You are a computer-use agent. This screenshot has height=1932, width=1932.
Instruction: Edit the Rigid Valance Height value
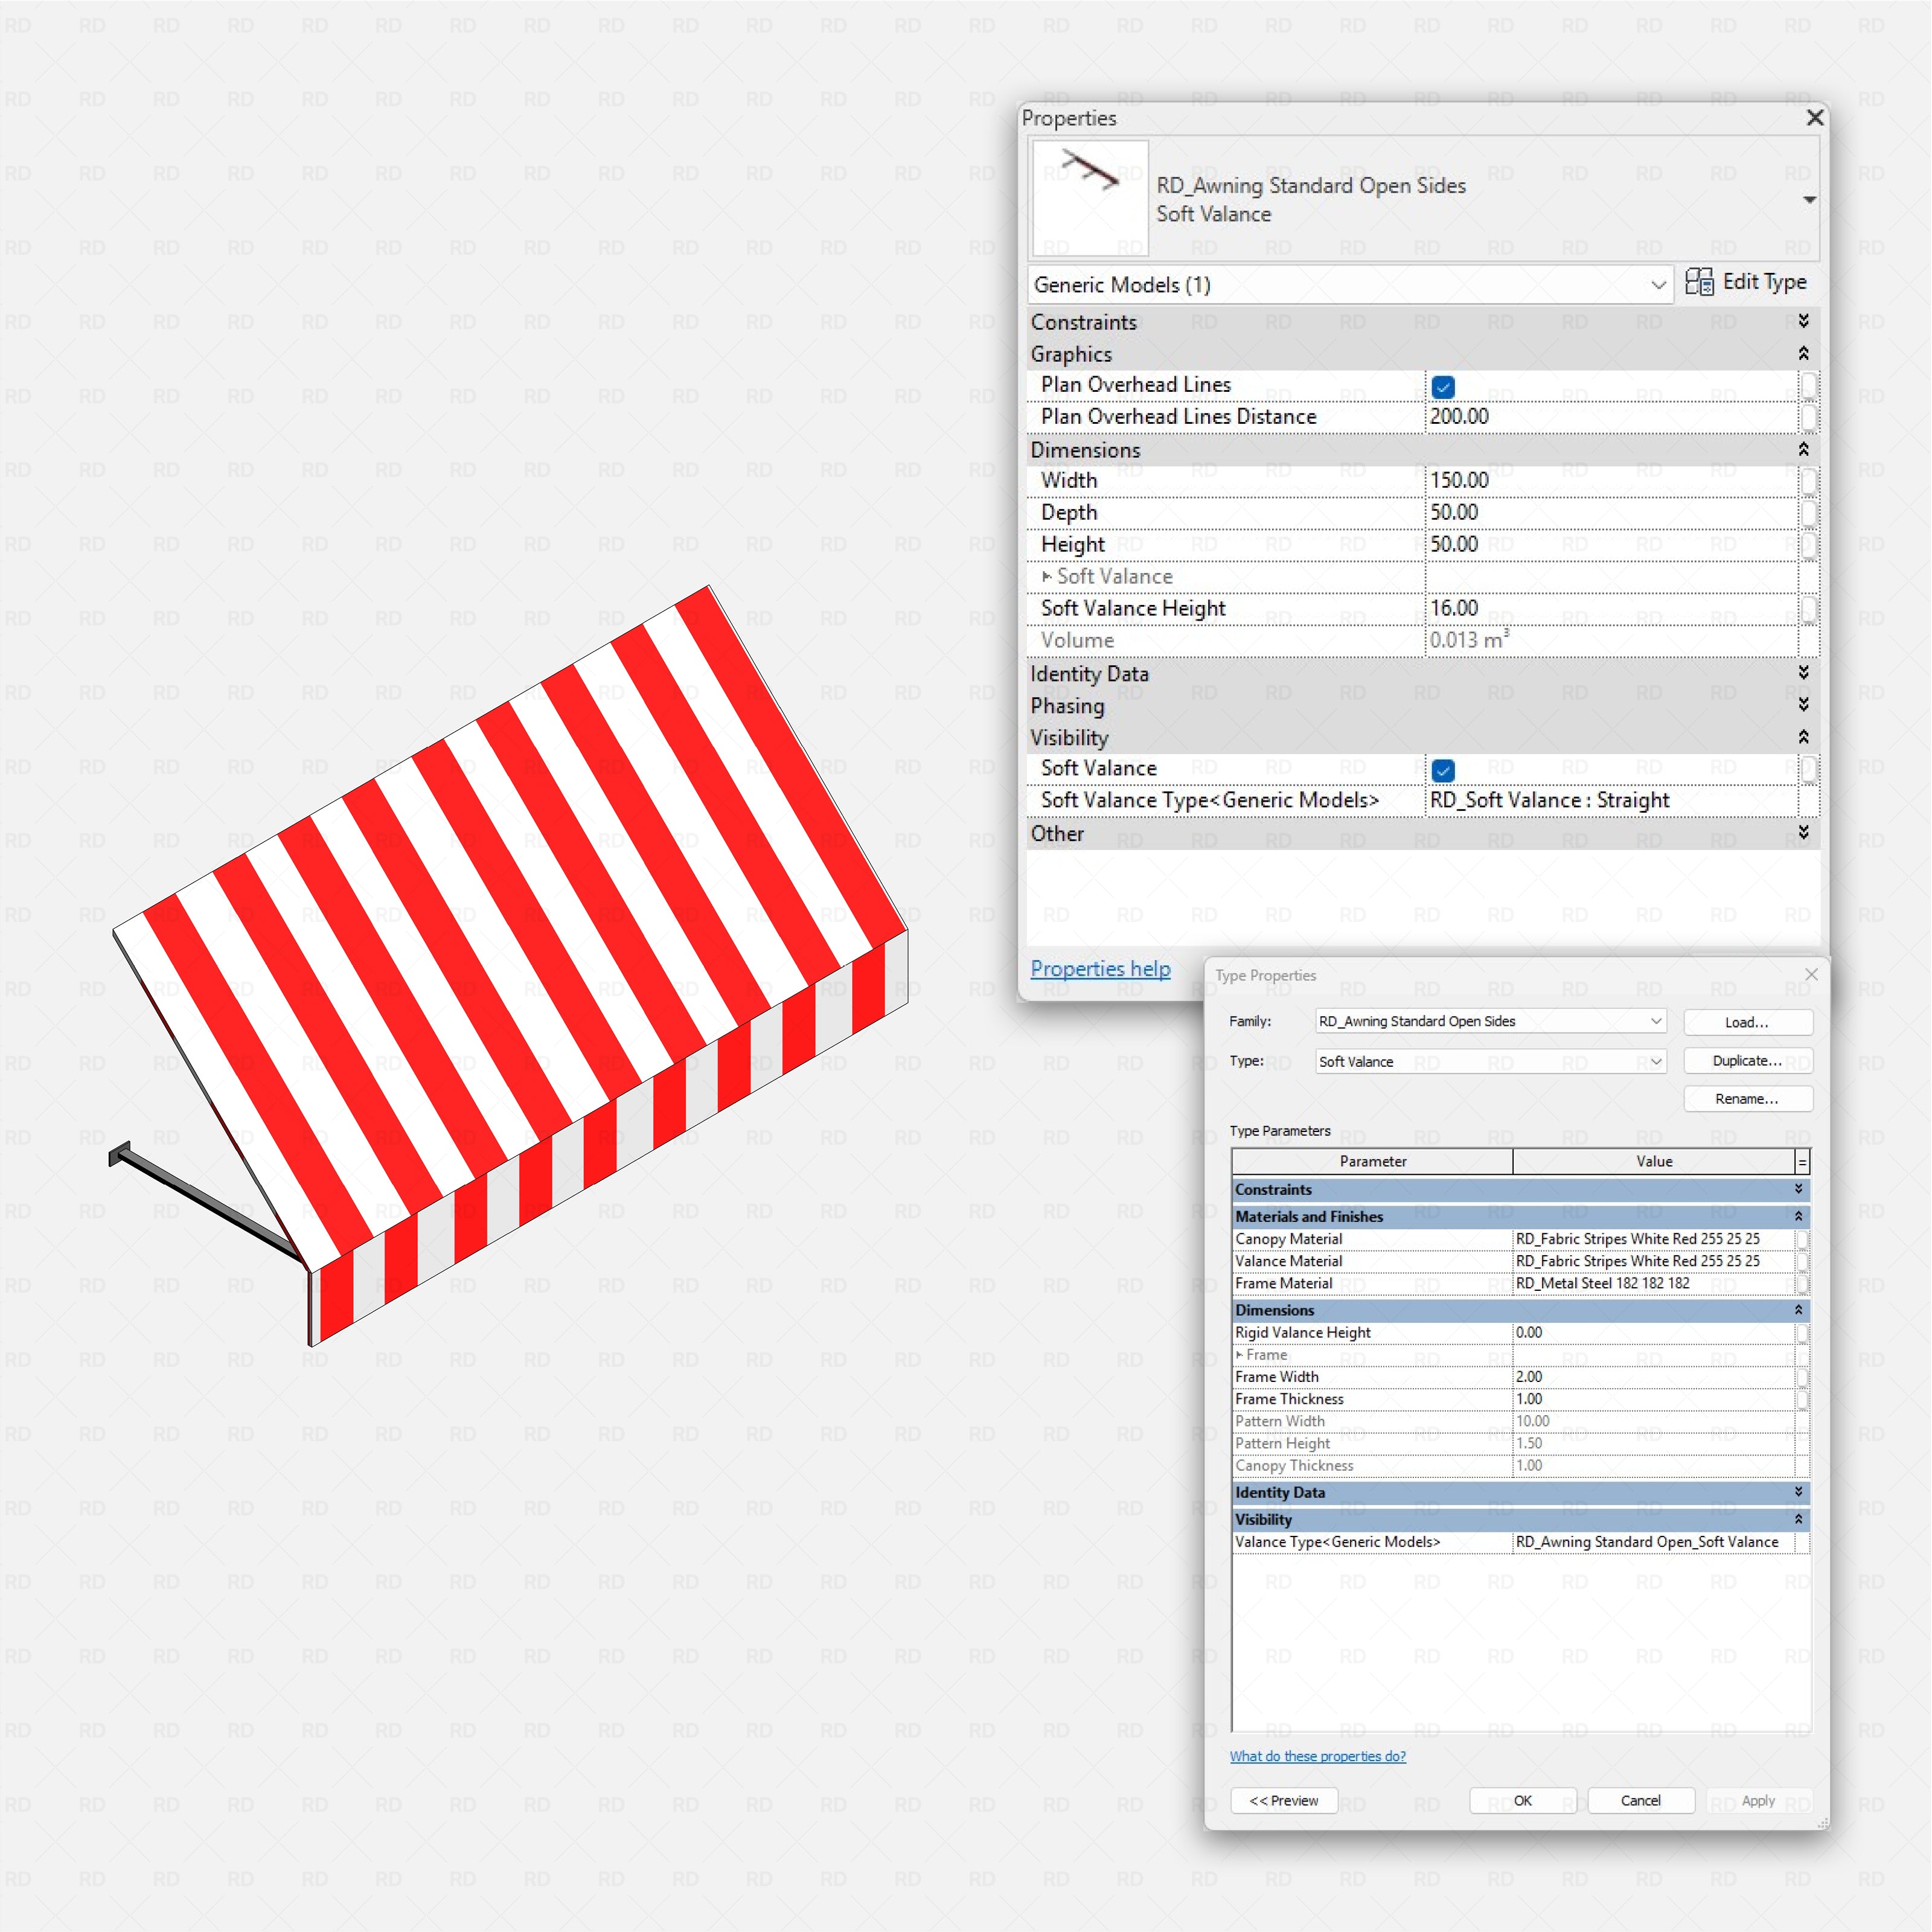1654,1333
